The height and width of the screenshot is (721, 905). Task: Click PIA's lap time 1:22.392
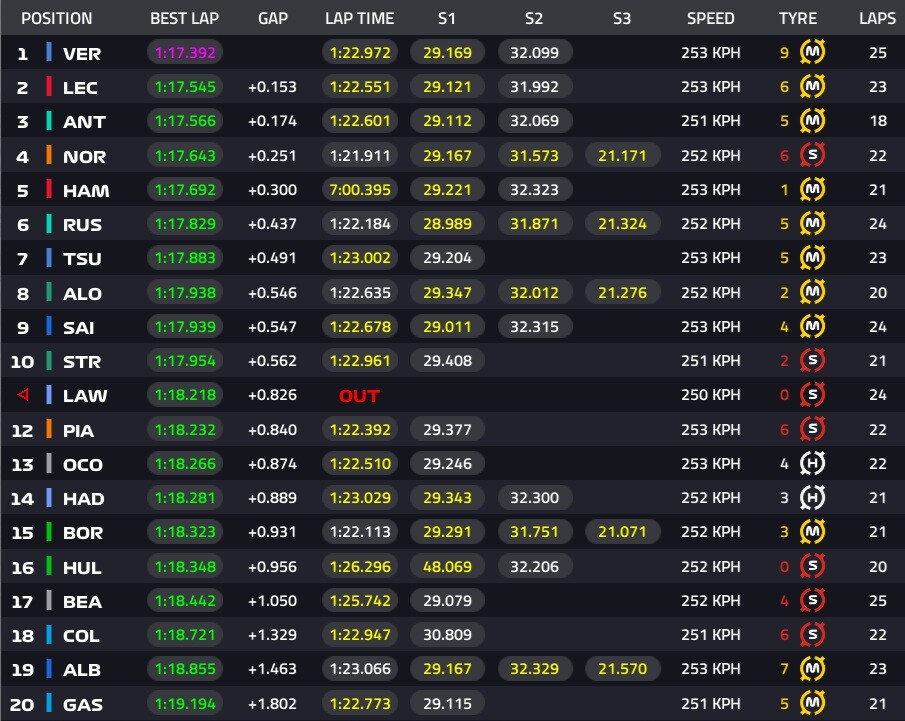click(x=360, y=429)
